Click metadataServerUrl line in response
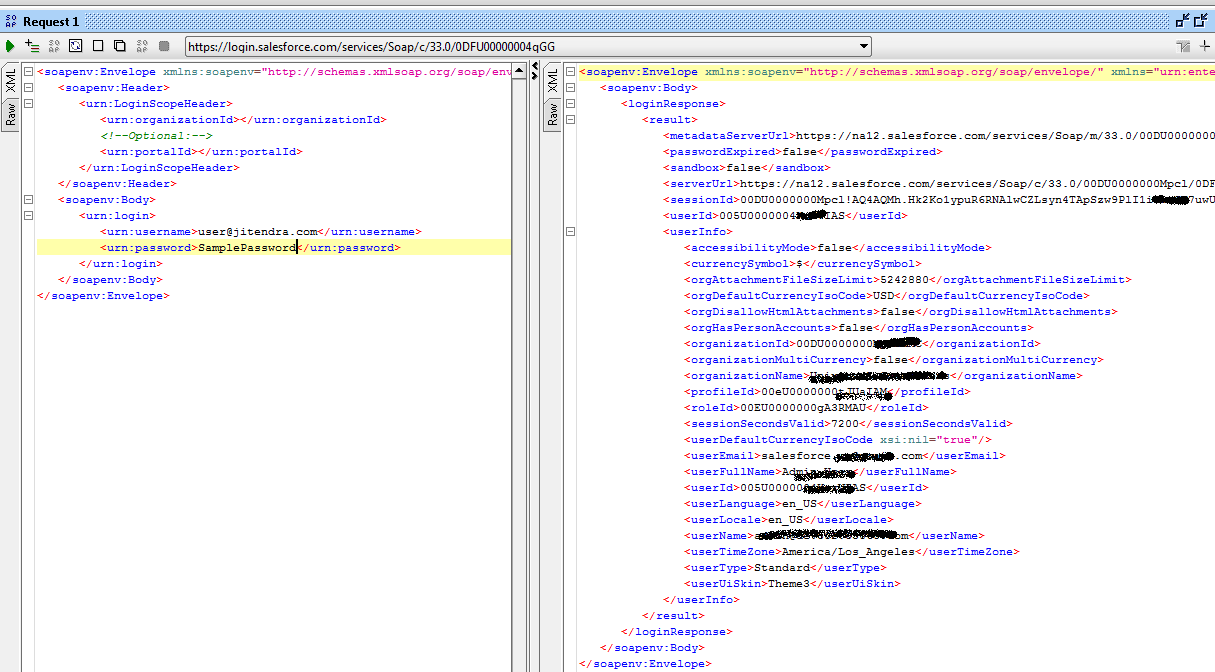The image size is (1215, 672). coord(938,136)
